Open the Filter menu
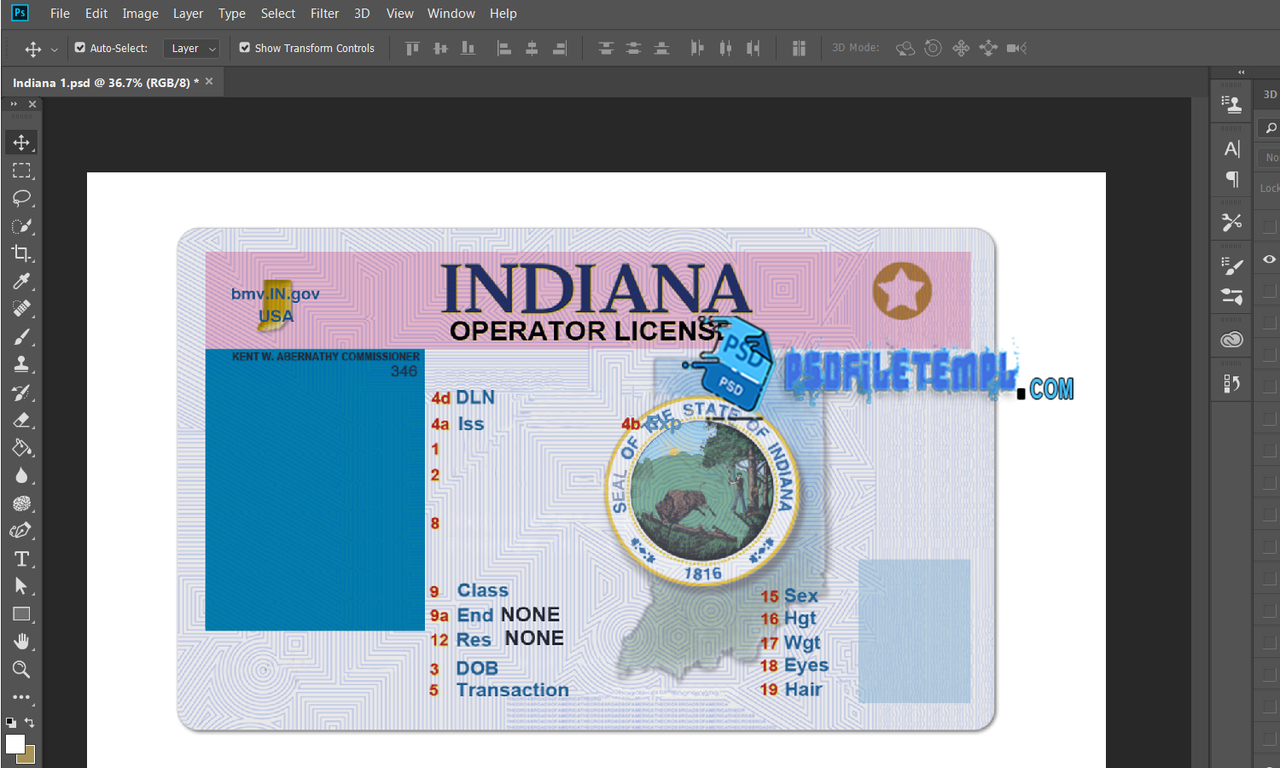This screenshot has height=768, width=1280. click(324, 13)
